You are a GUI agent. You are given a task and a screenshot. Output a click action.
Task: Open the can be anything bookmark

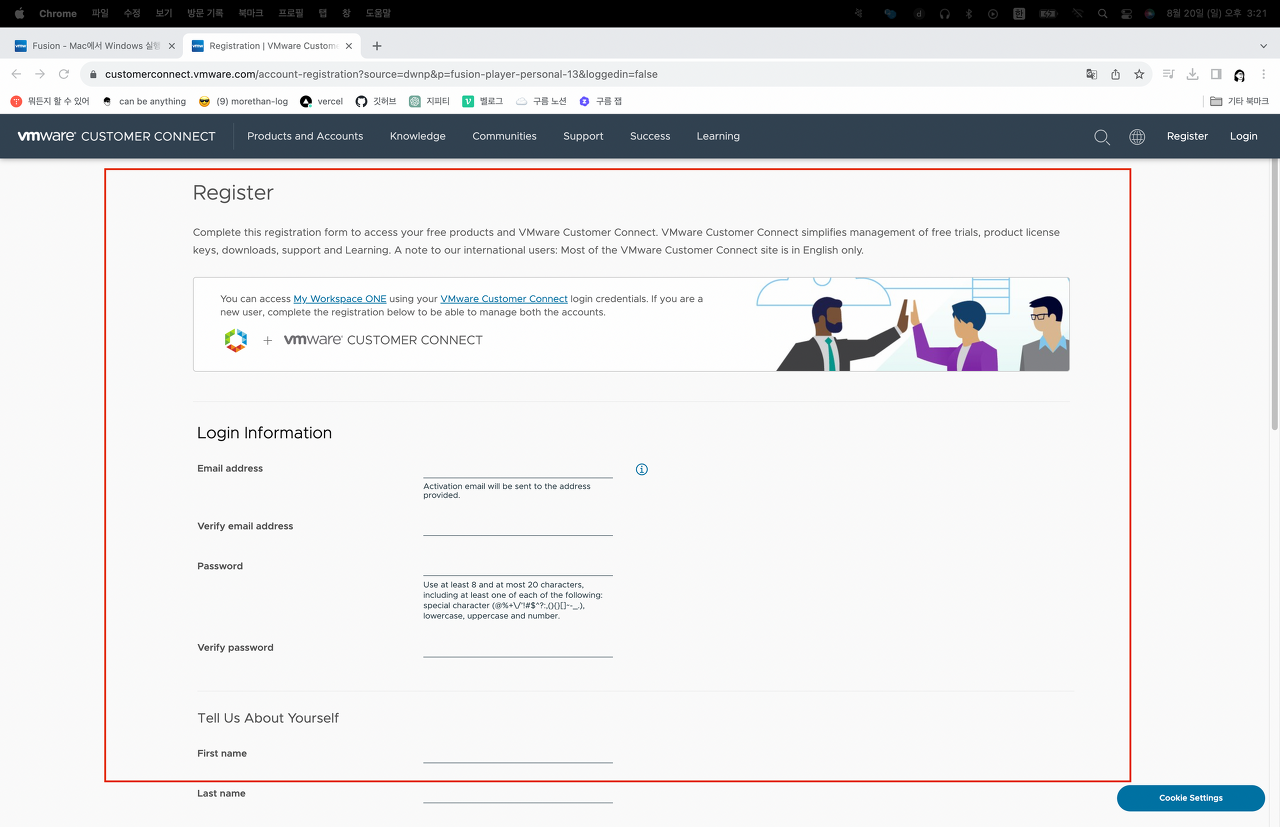tap(144, 101)
